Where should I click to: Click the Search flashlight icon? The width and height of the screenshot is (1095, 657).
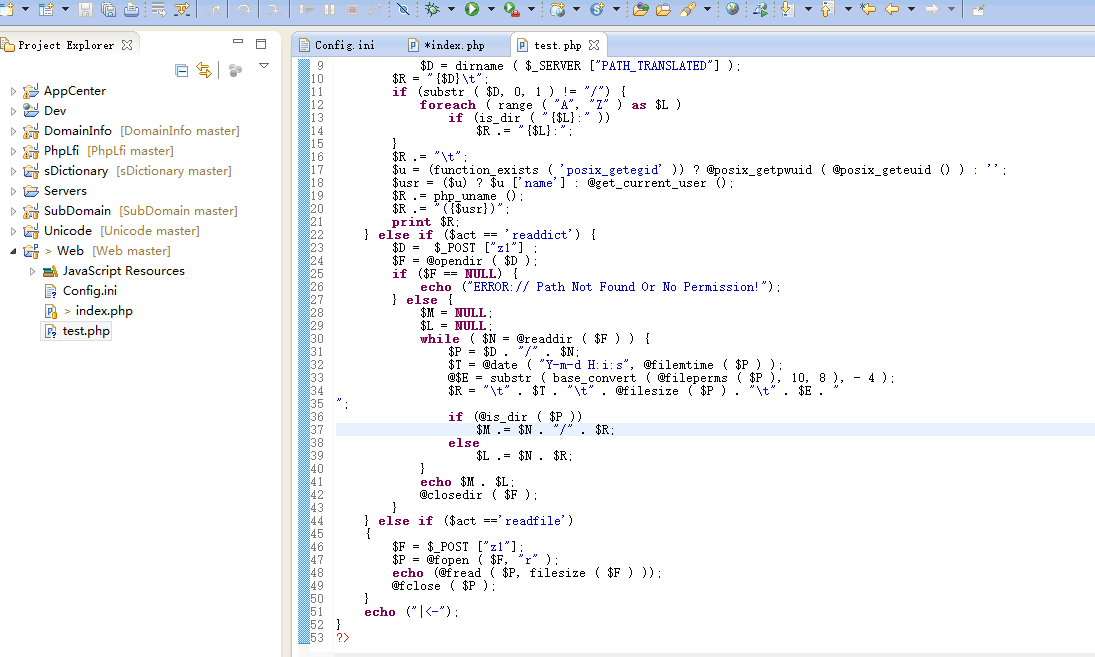(x=689, y=9)
